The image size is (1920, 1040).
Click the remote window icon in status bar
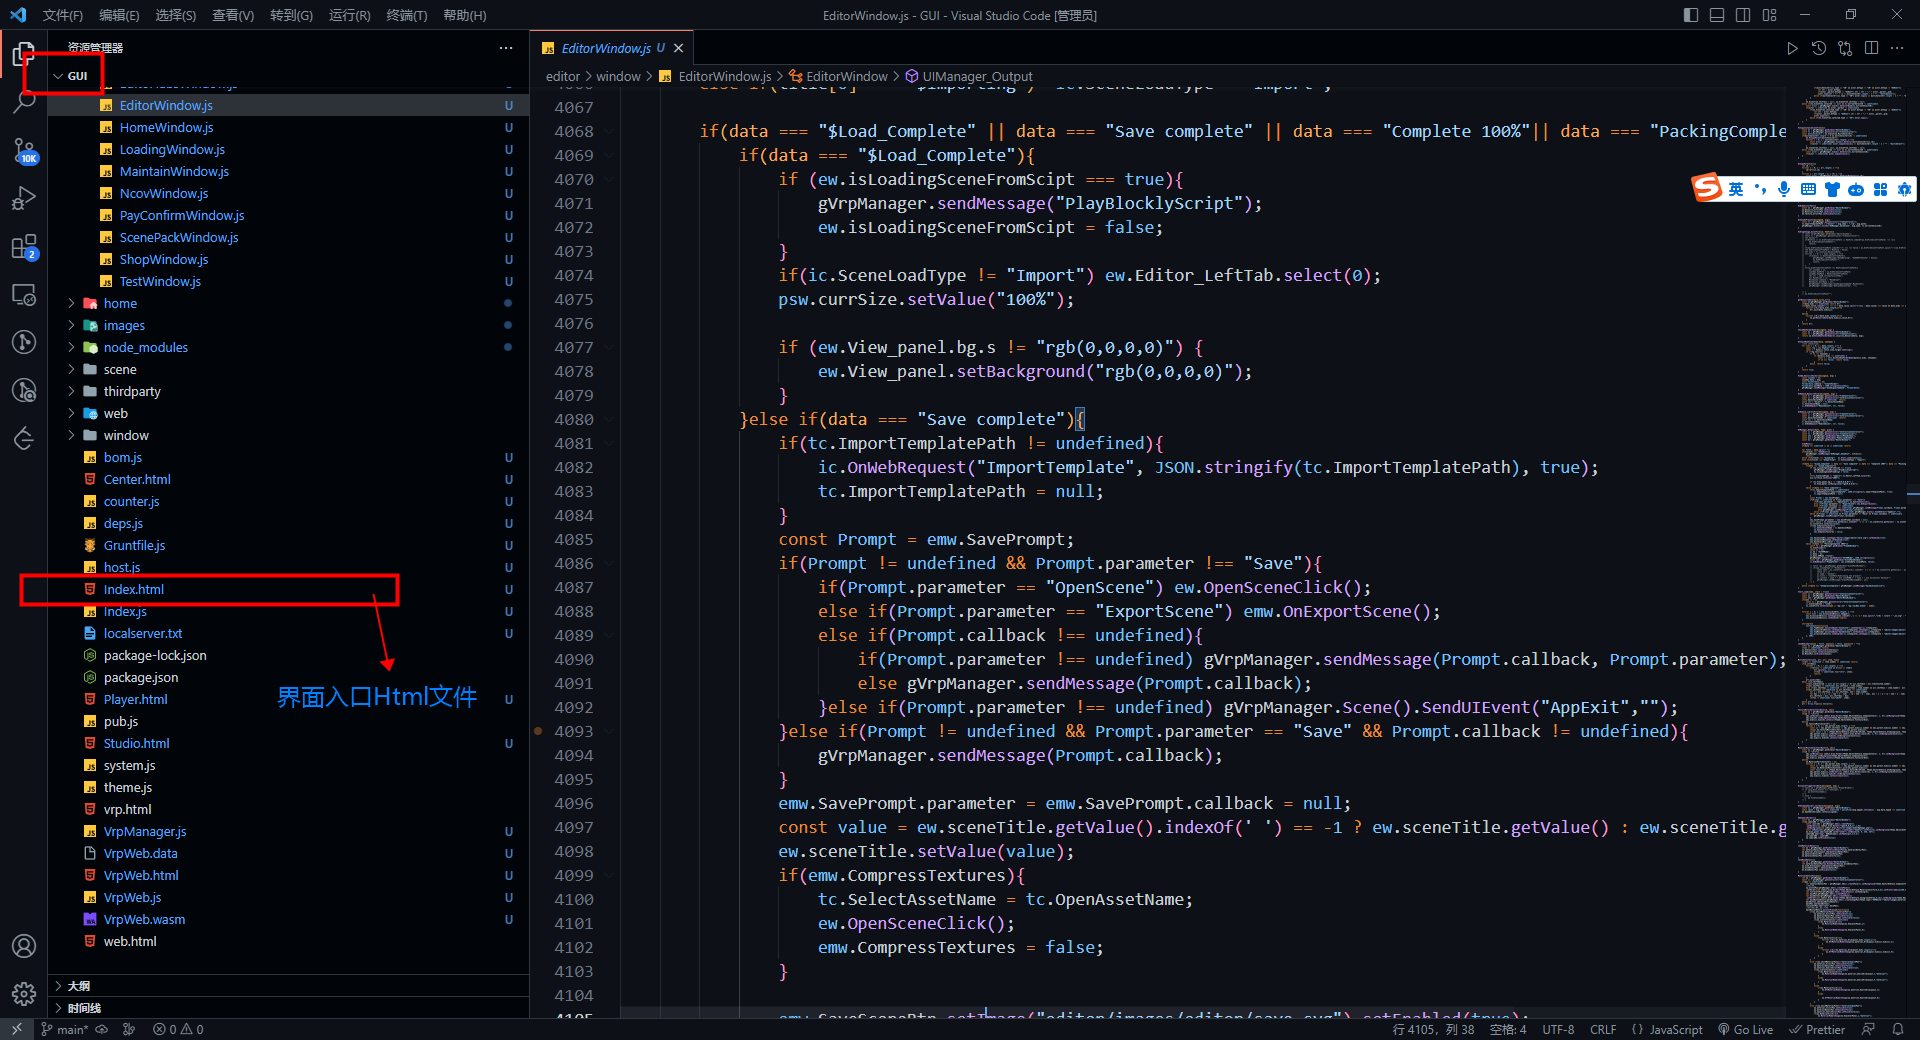(x=17, y=1029)
